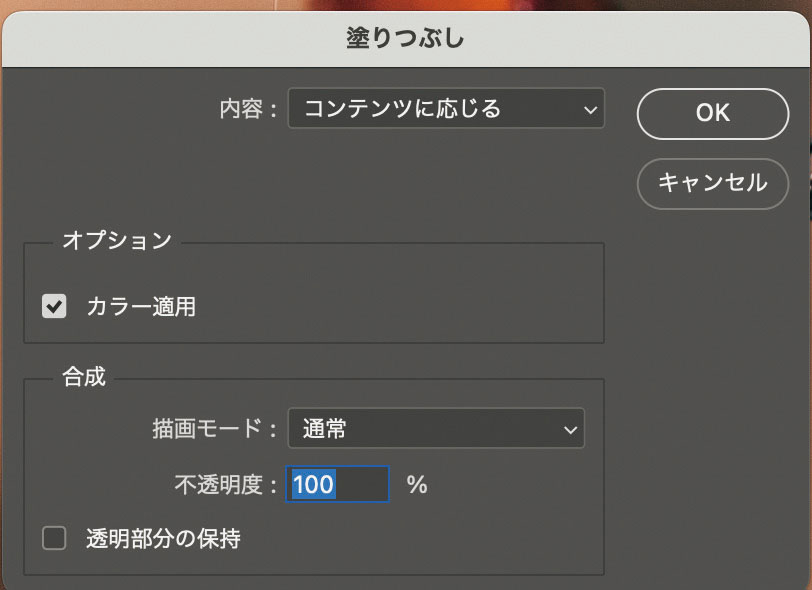Click the chevron arrow of the 内容 dropdown
Viewport: 812px width, 590px height.
coord(590,110)
